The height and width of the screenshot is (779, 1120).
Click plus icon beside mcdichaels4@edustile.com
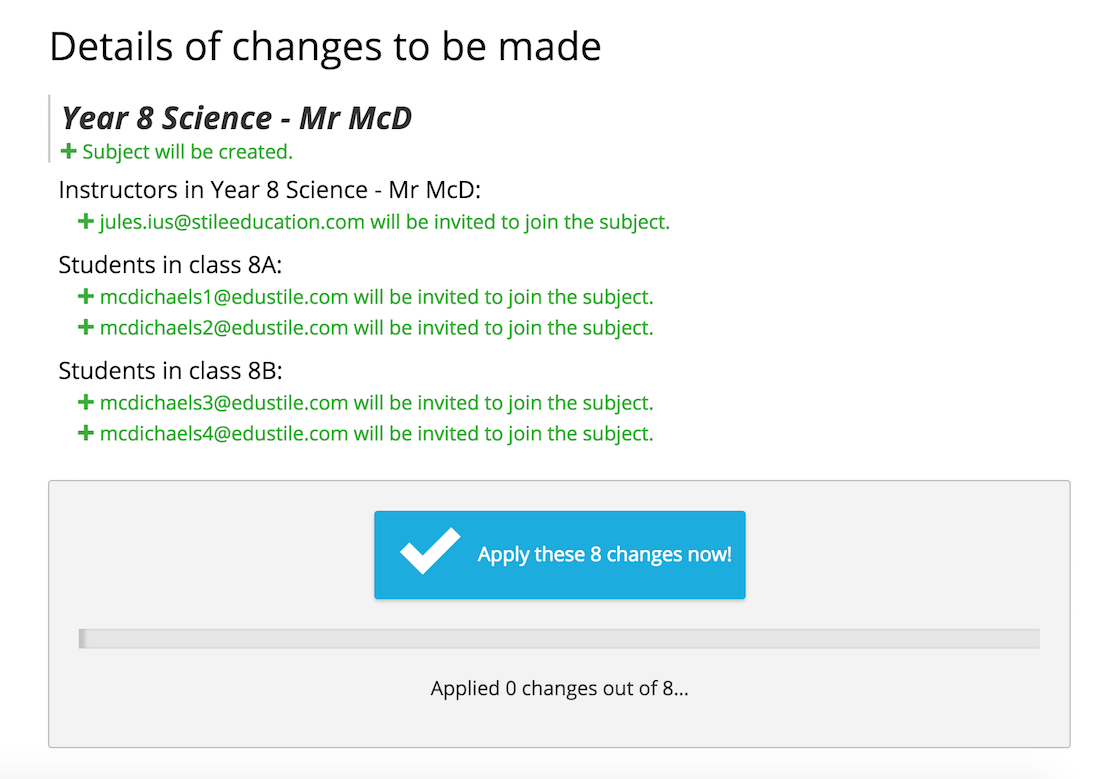pyautogui.click(x=86, y=433)
